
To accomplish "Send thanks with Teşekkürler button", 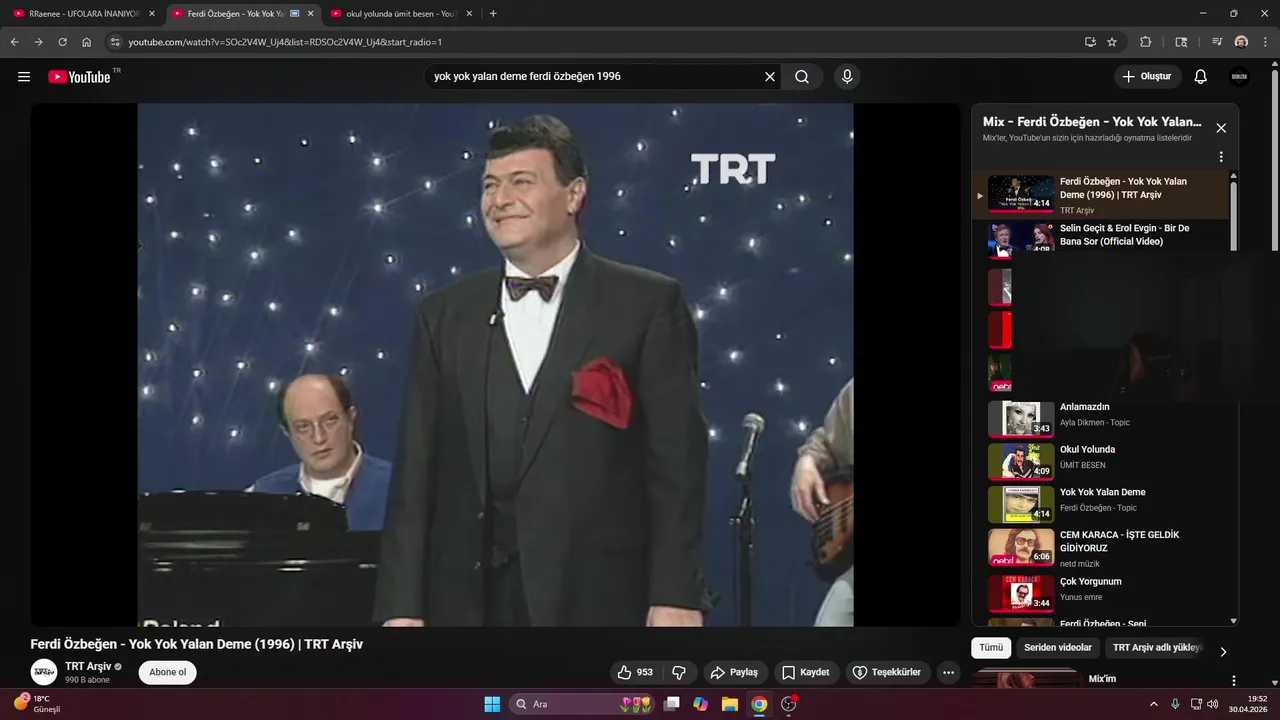I will tap(888, 672).
